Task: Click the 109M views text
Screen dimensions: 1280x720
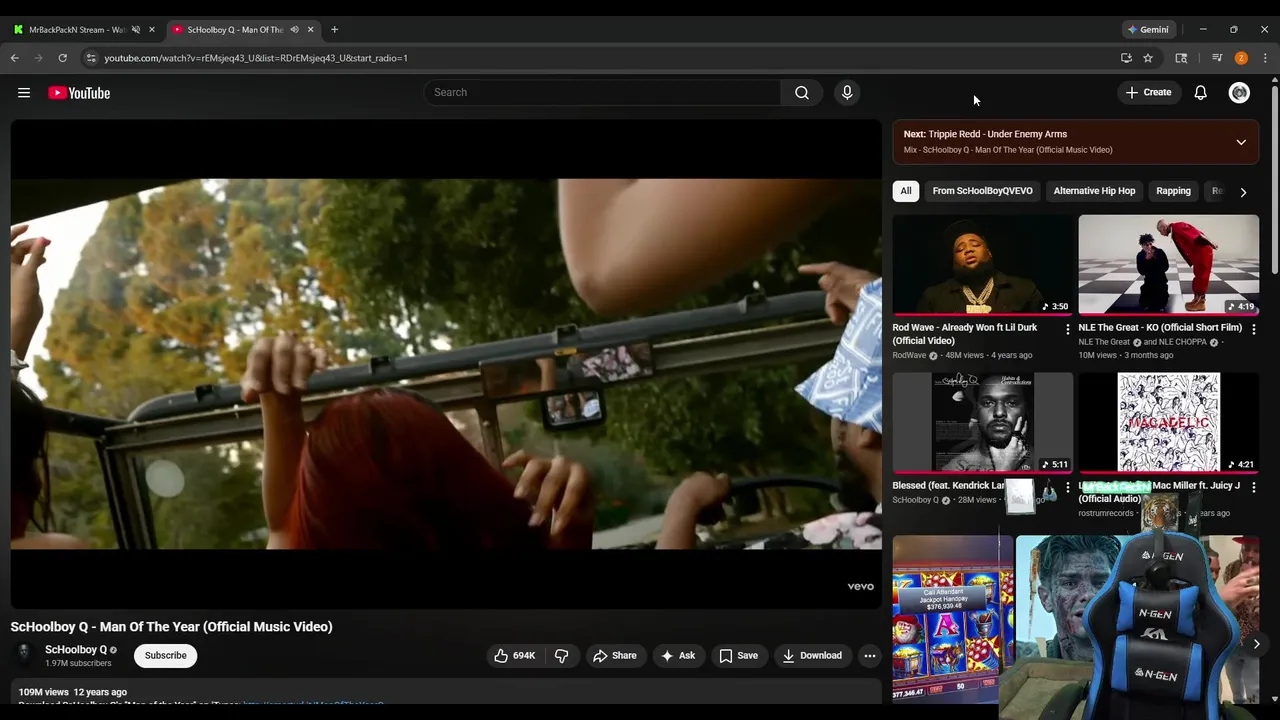Action: (43, 692)
